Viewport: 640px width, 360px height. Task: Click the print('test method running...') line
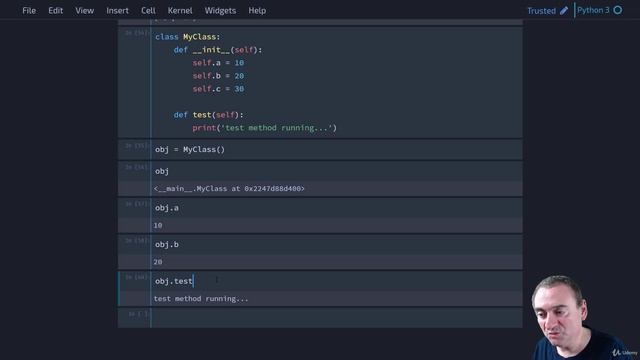(264, 128)
